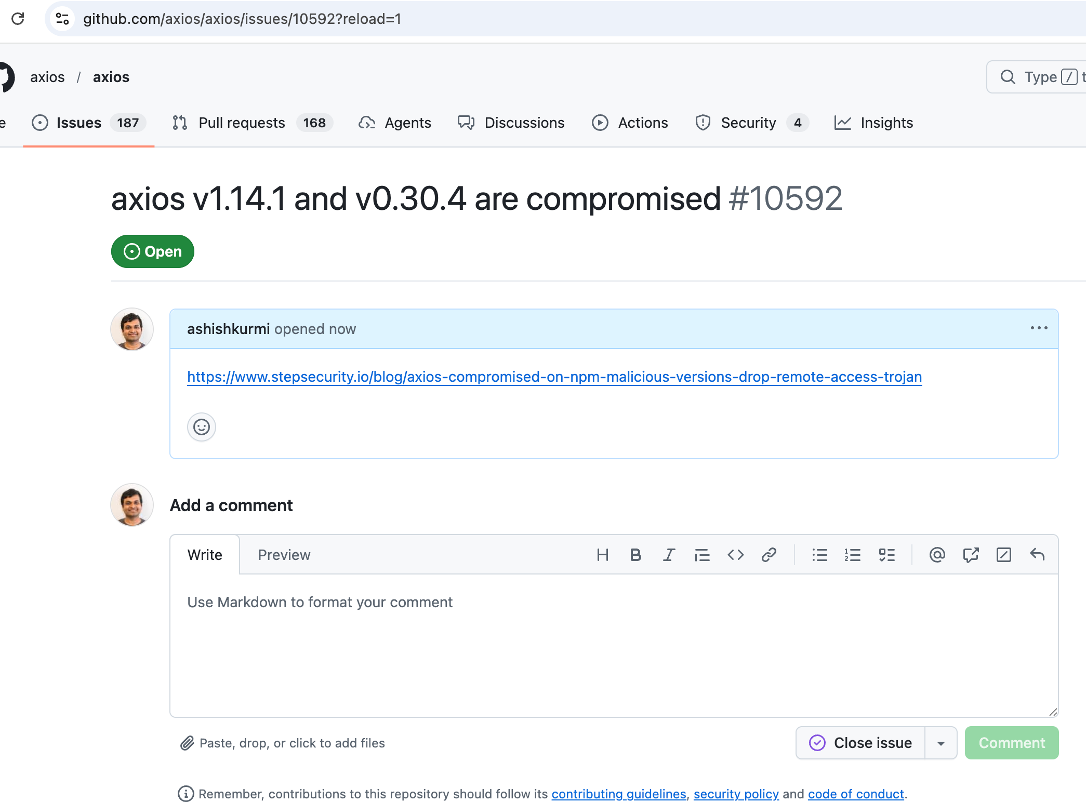Switch to the Preview tab

[284, 555]
